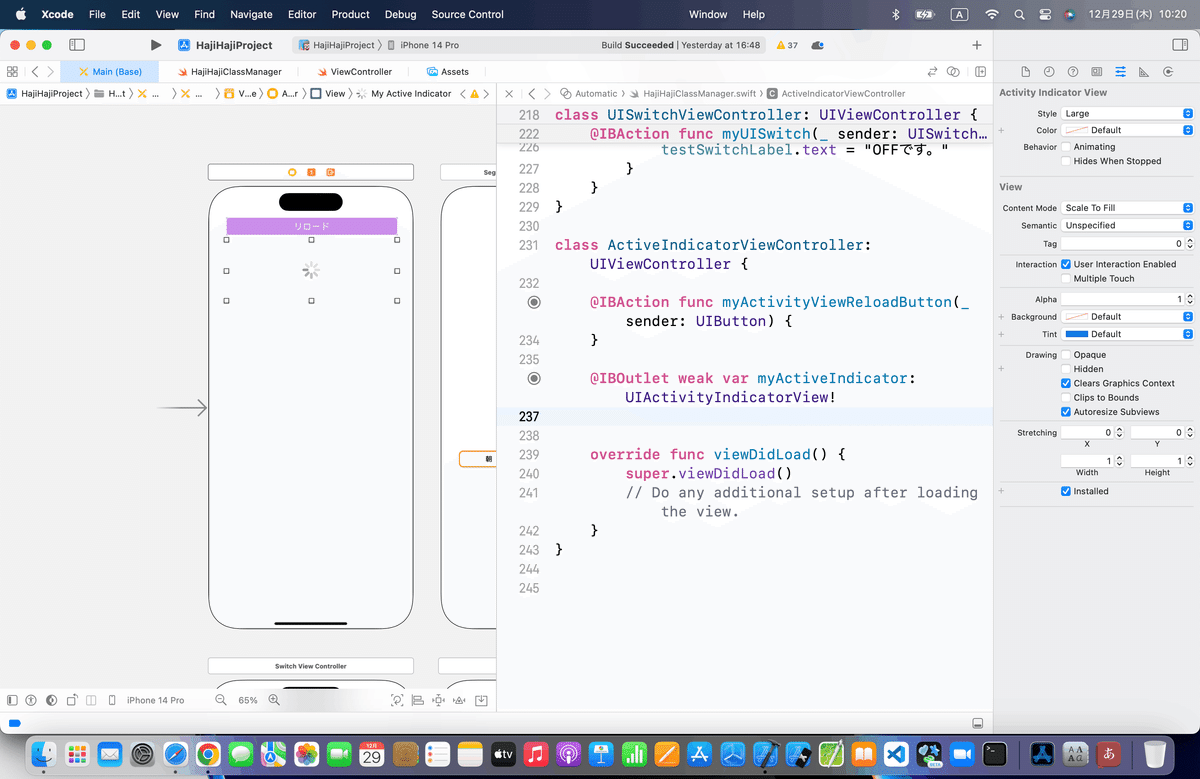The width and height of the screenshot is (1200, 779).
Task: Open the Connections inspector icon
Action: point(1167,72)
